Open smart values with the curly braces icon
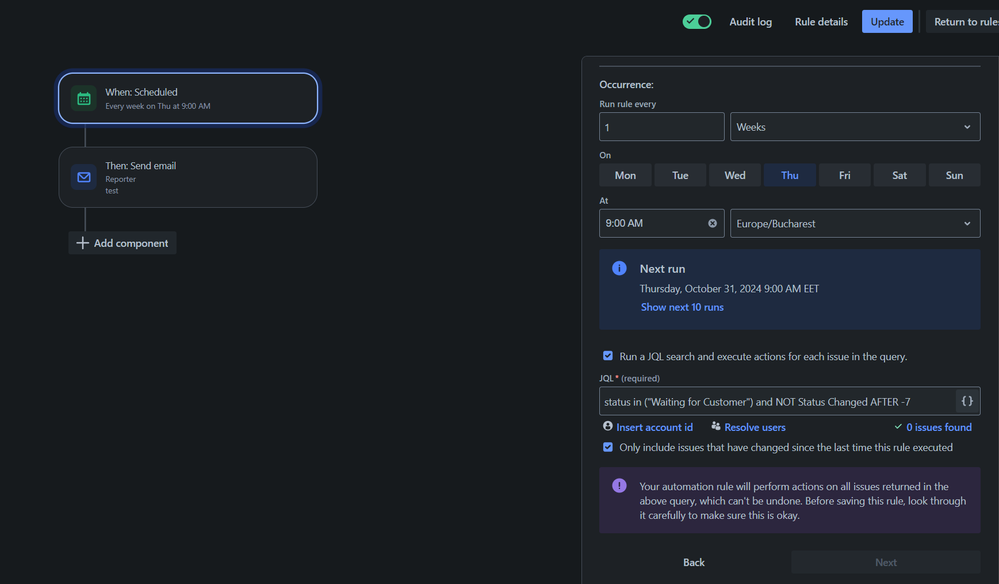Image resolution: width=999 pixels, height=584 pixels. (967, 401)
